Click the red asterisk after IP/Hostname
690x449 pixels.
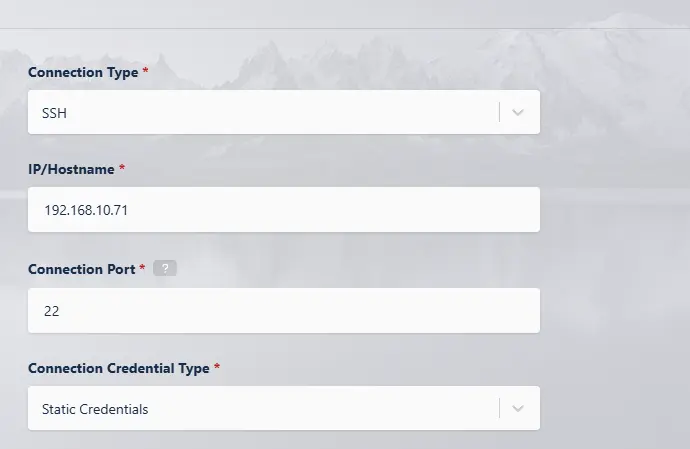tap(122, 169)
